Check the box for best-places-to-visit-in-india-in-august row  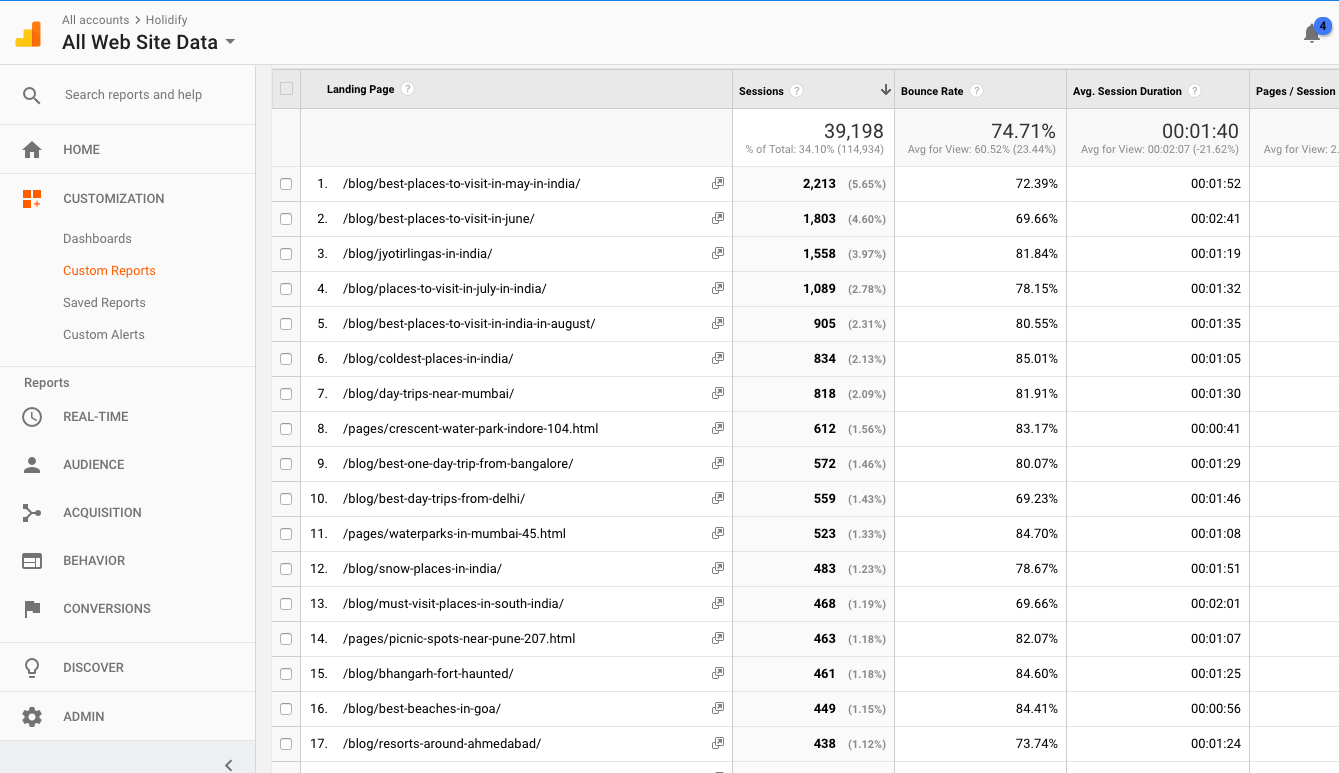tap(286, 324)
